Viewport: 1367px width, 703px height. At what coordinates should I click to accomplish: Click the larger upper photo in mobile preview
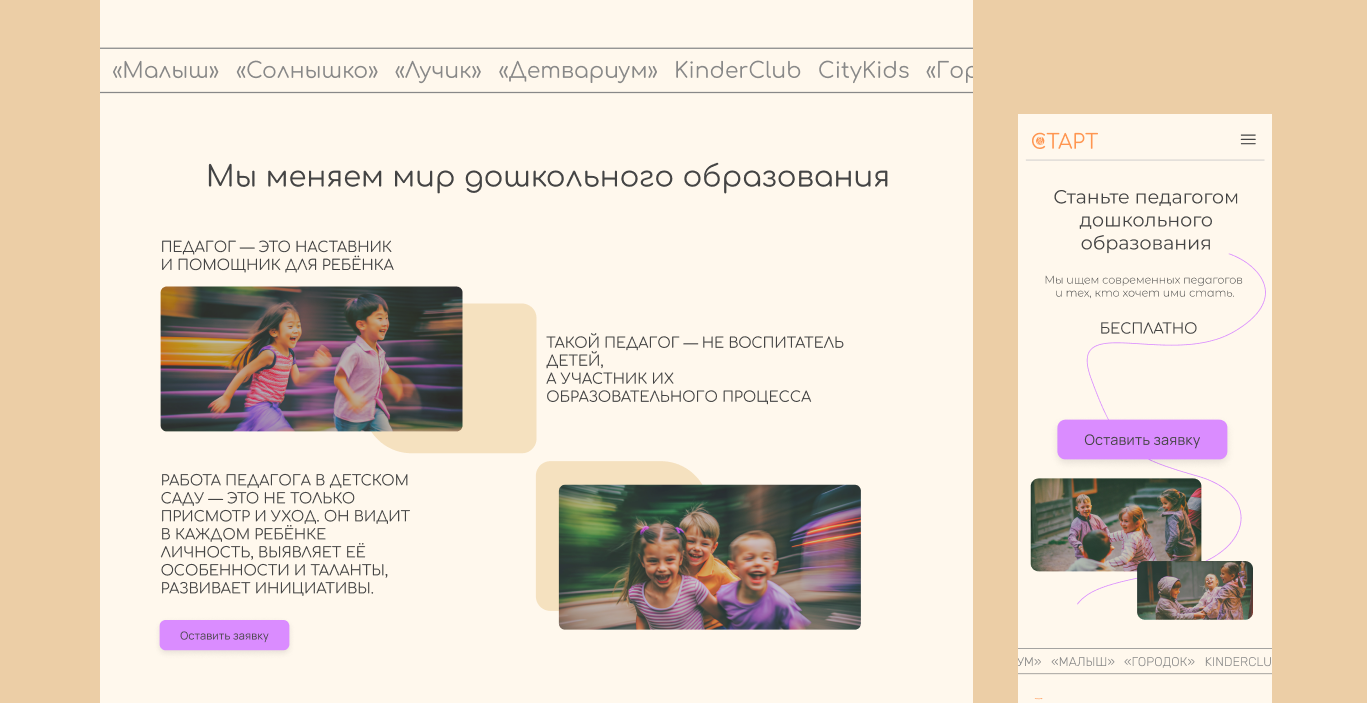pyautogui.click(x=1115, y=524)
